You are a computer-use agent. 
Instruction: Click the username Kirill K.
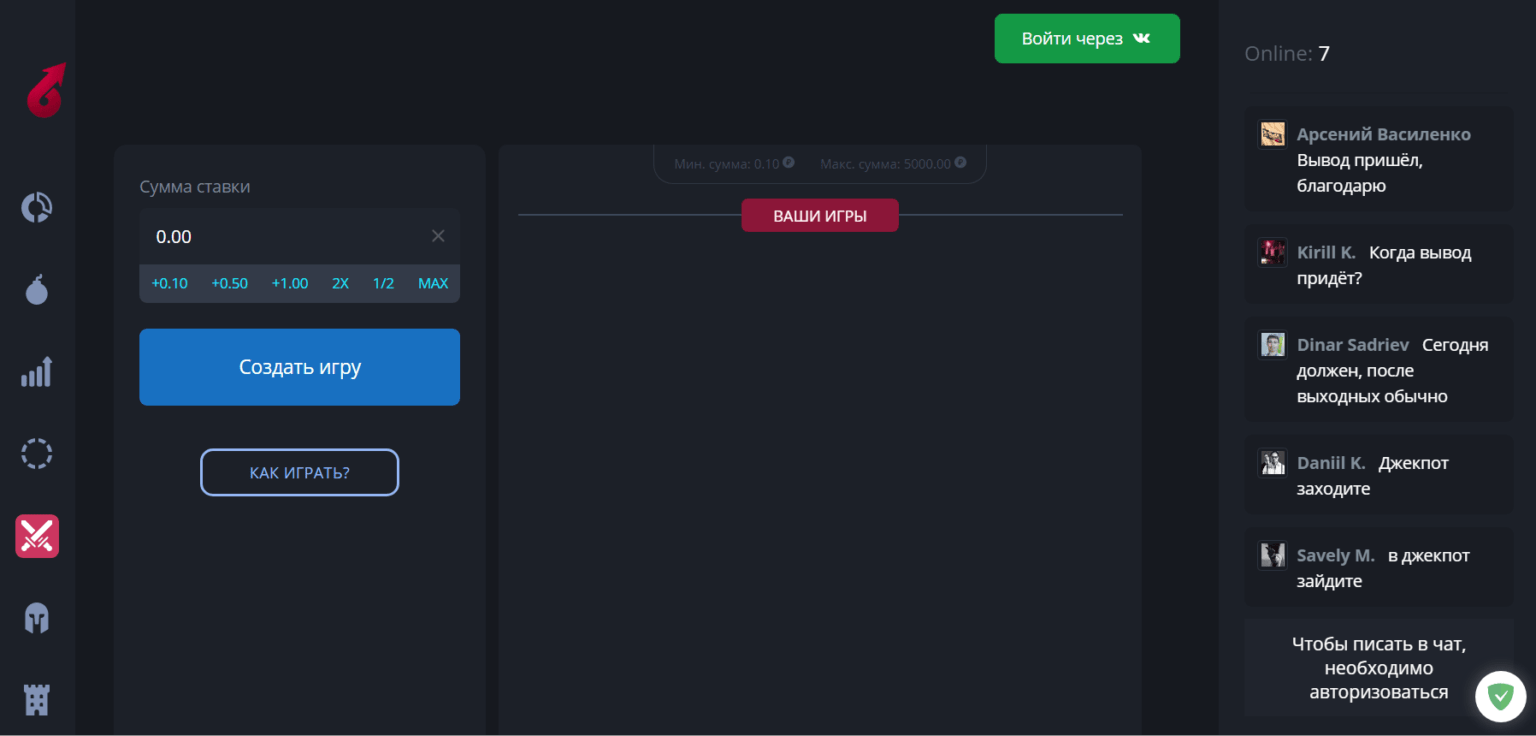[x=1326, y=252]
